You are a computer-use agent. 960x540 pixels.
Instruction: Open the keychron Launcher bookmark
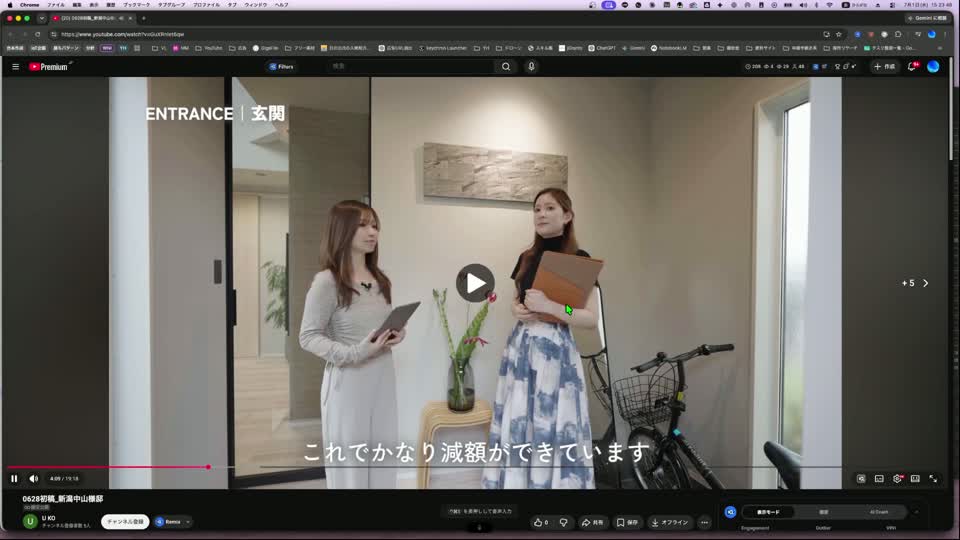click(x=443, y=48)
